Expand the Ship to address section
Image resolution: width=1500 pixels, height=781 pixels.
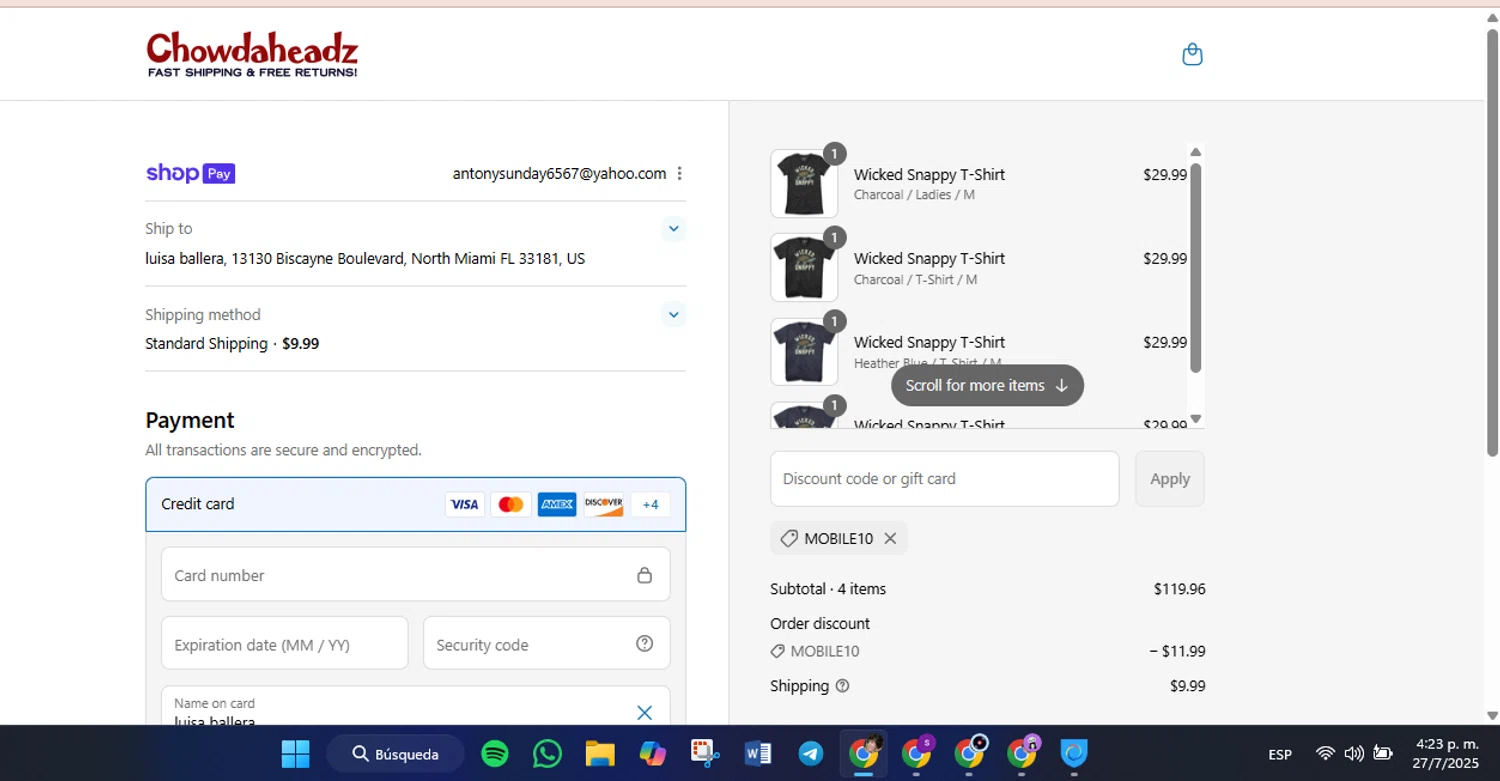[674, 229]
